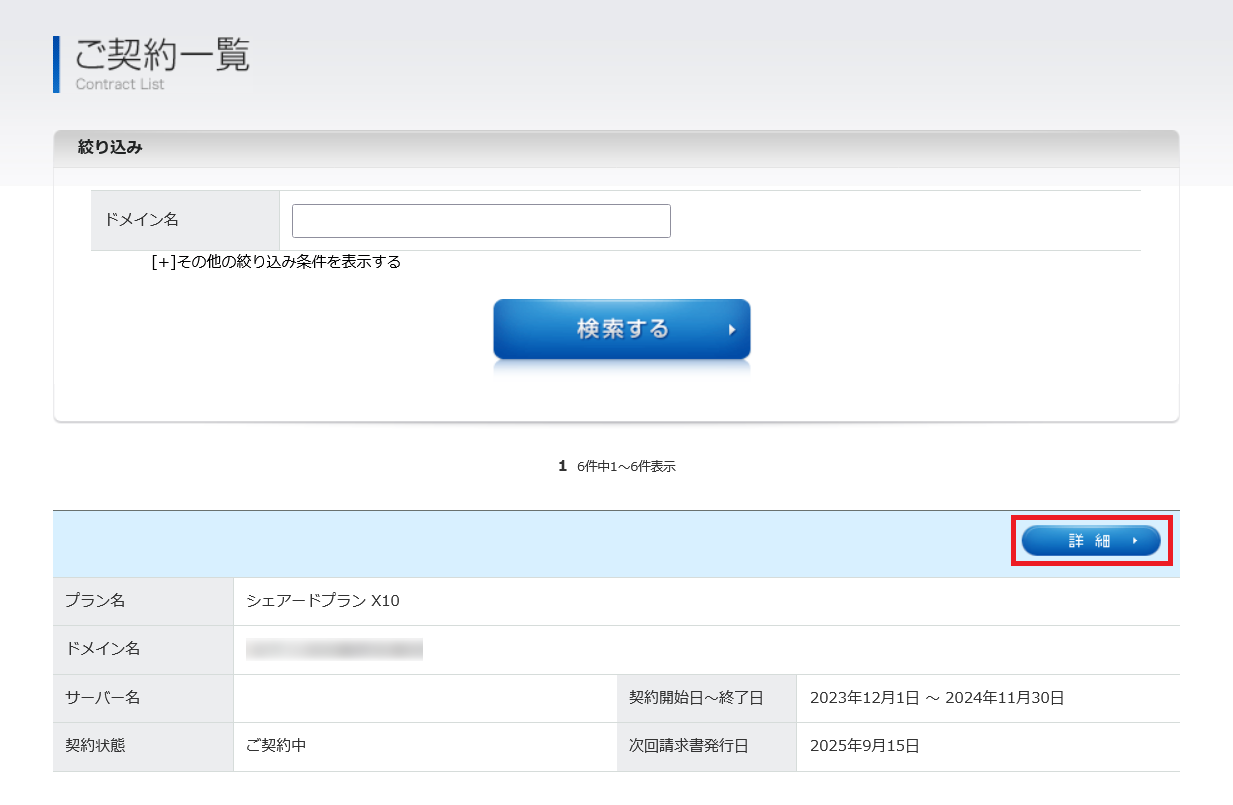
Task: Click the ご契約一覧 page heading
Action: [x=162, y=55]
